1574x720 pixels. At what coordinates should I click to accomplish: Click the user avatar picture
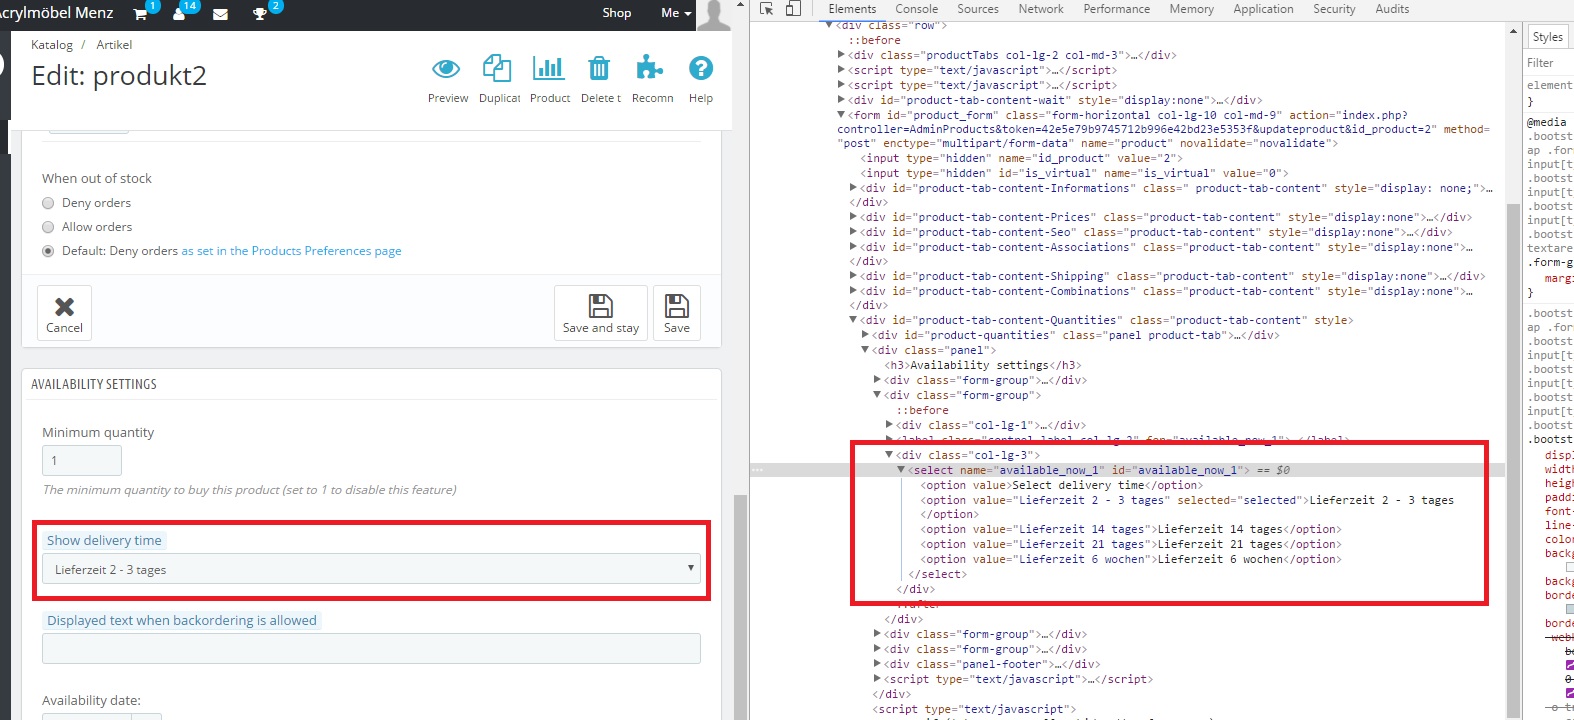coord(714,14)
